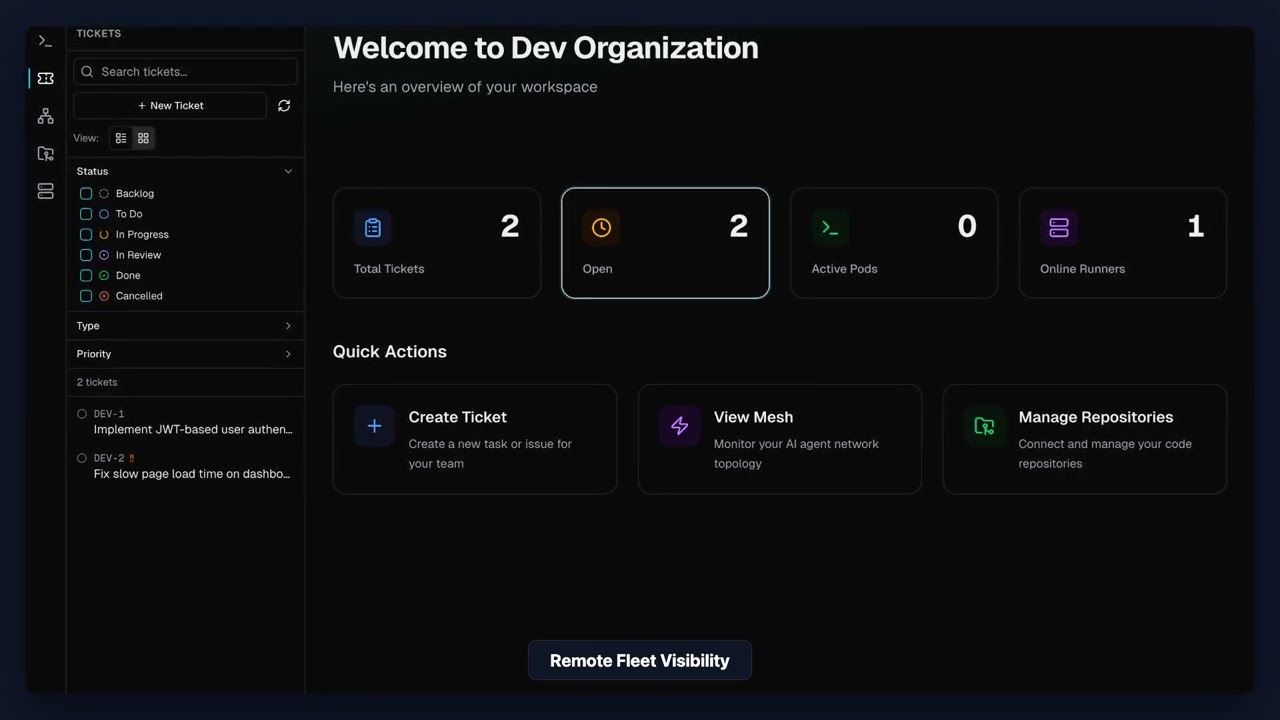Collapse the Status filter section
Screen dimensions: 1280x720
click(185, 171)
